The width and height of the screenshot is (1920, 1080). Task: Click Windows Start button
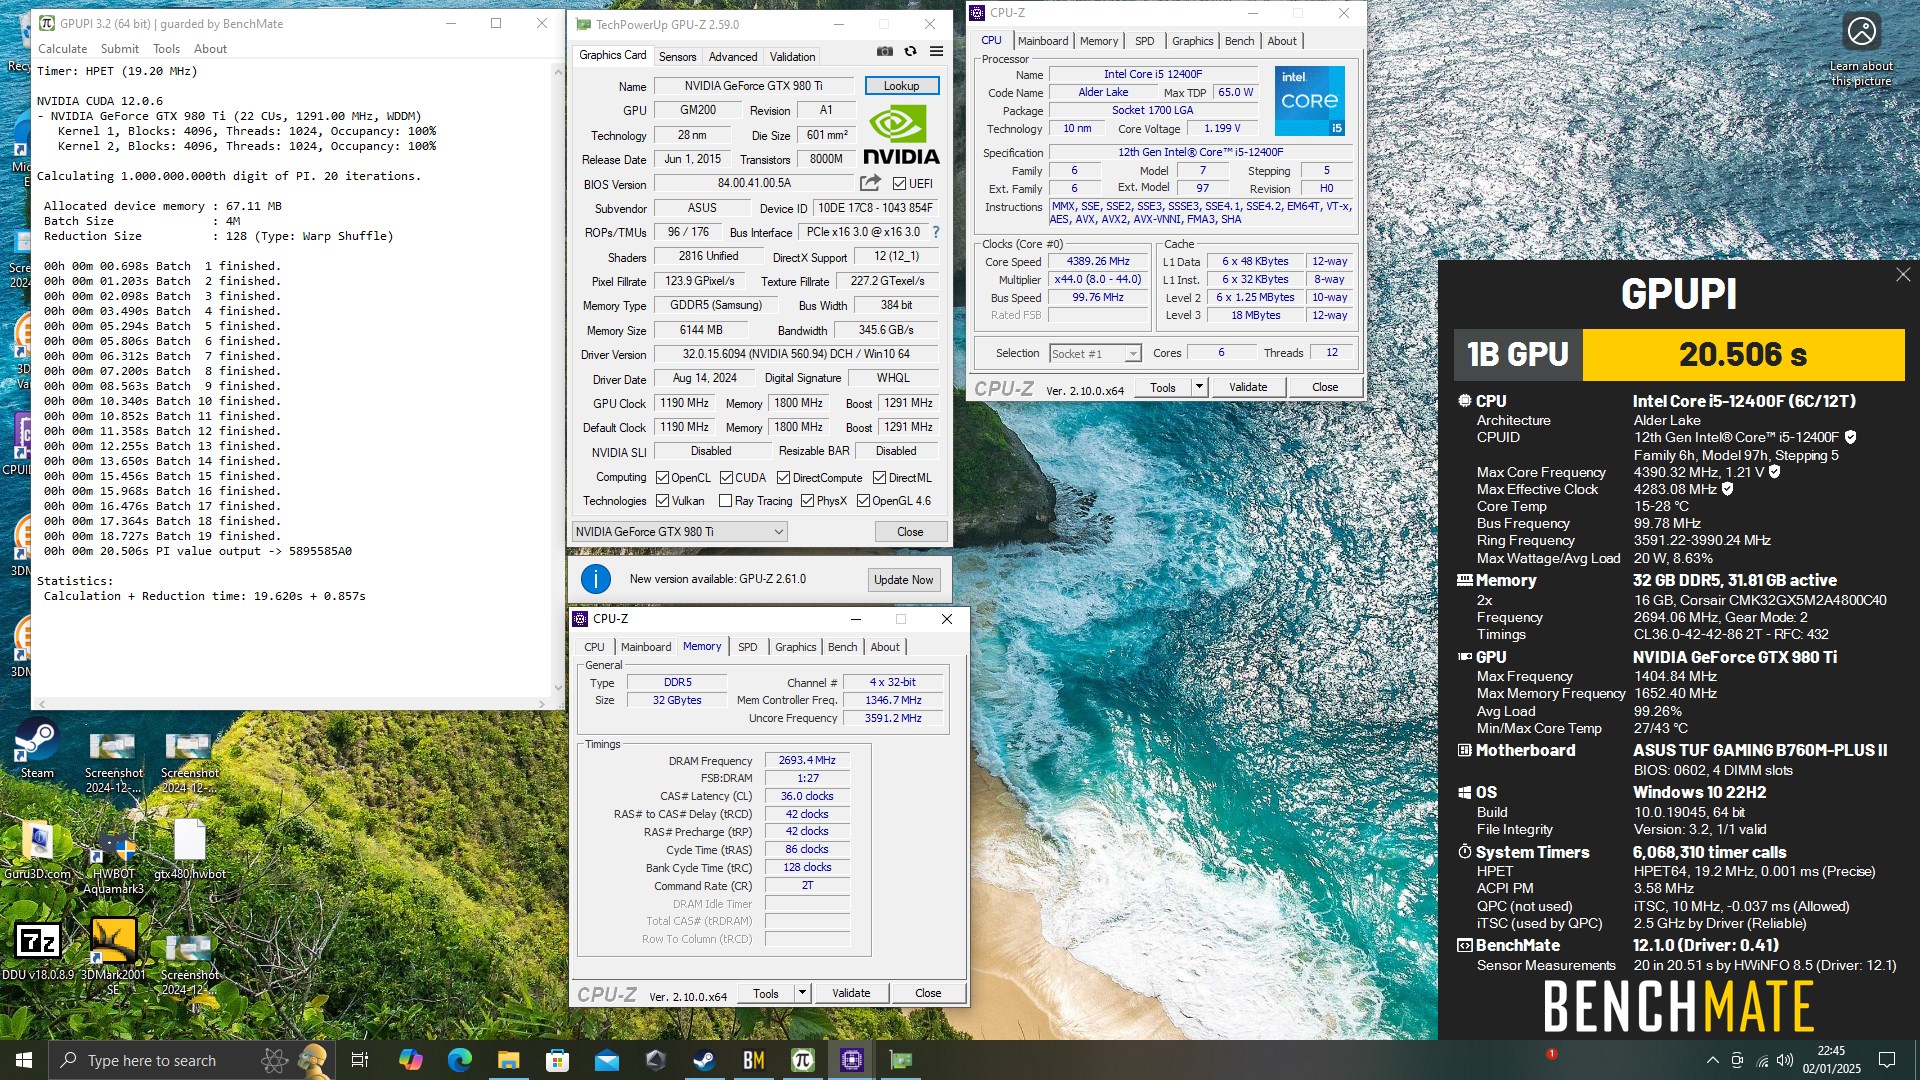[x=24, y=1060]
